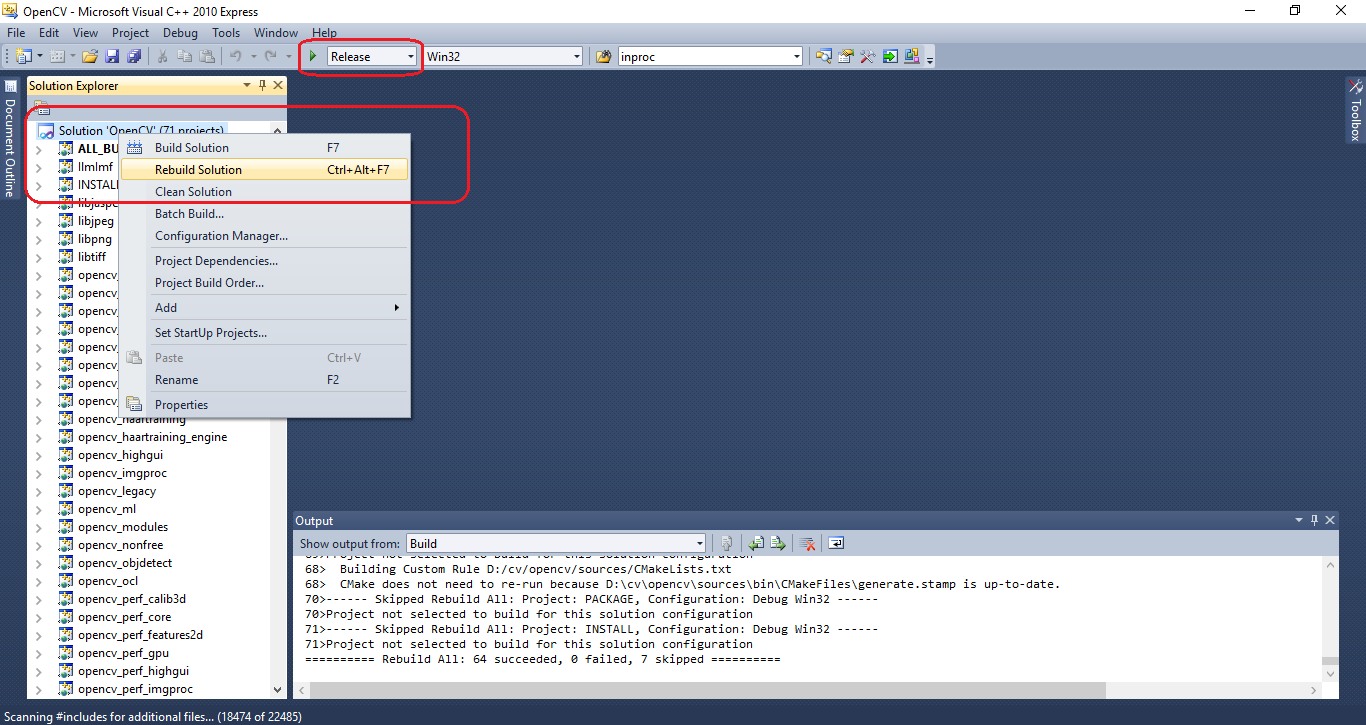Click the New Project toolbar icon
The height and width of the screenshot is (725, 1366).
[x=23, y=56]
